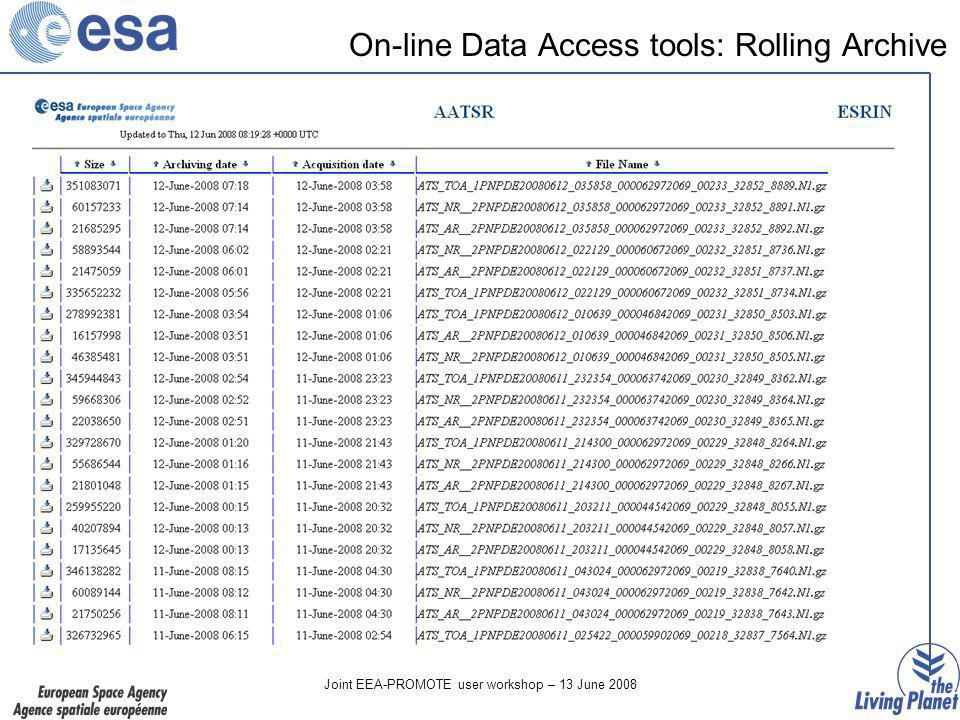Viewport: 960px width, 720px height.
Task: Click the download icon in the 60157233 row
Action: click(47, 207)
